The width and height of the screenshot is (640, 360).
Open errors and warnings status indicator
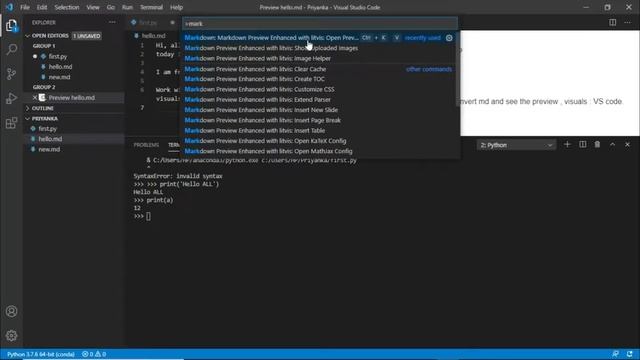94,354
